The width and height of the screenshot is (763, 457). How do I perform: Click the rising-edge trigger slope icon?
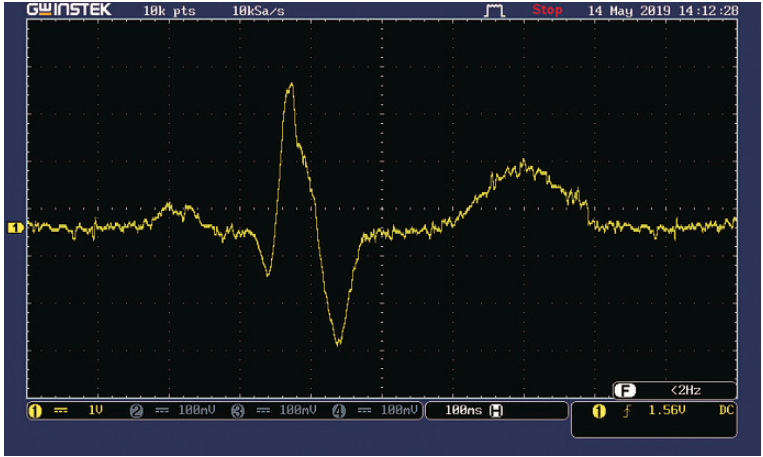click(x=627, y=411)
